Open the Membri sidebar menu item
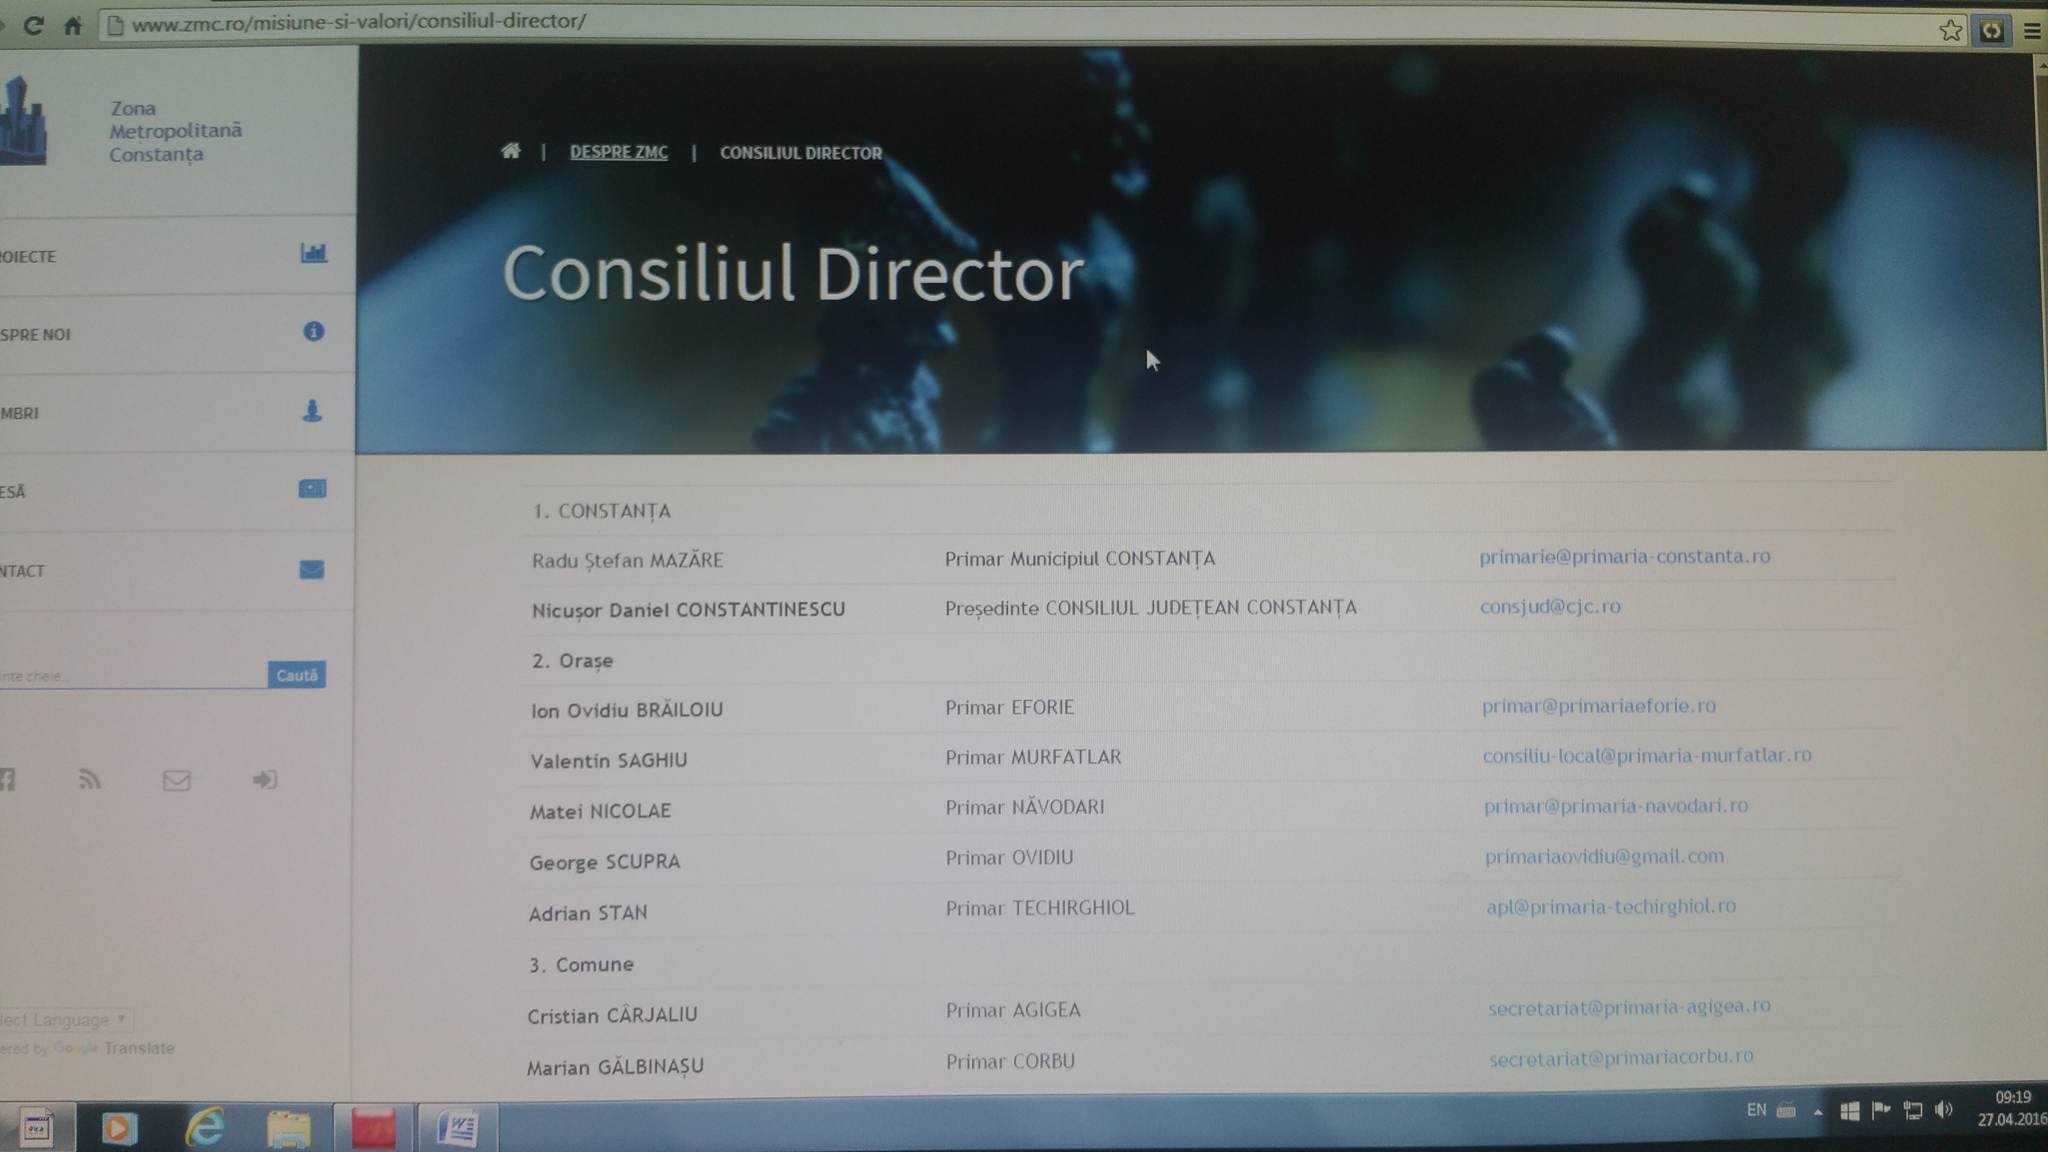This screenshot has width=2048, height=1152. (176, 413)
